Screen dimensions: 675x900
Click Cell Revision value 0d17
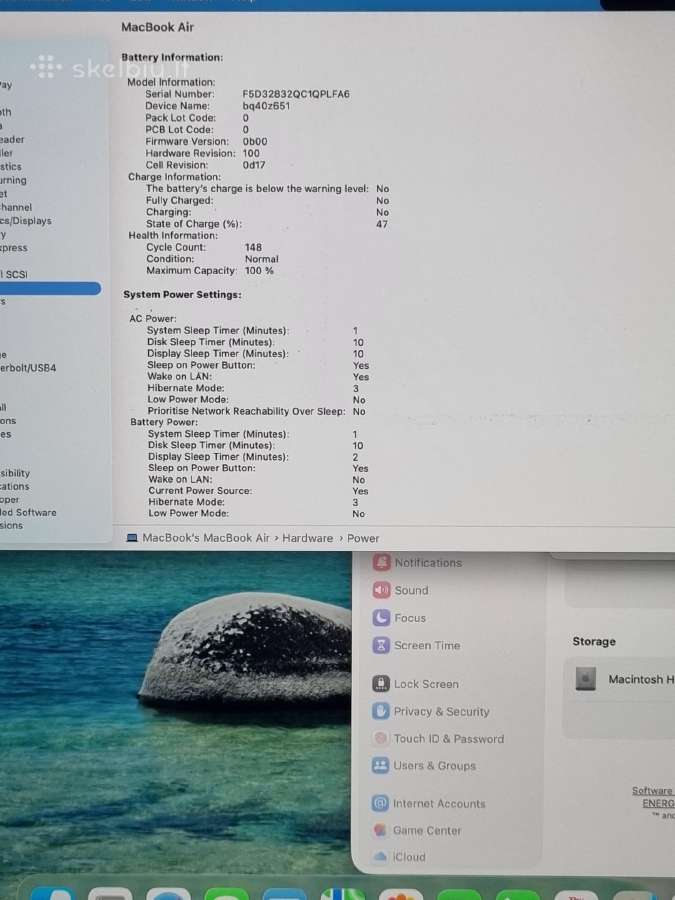click(254, 165)
